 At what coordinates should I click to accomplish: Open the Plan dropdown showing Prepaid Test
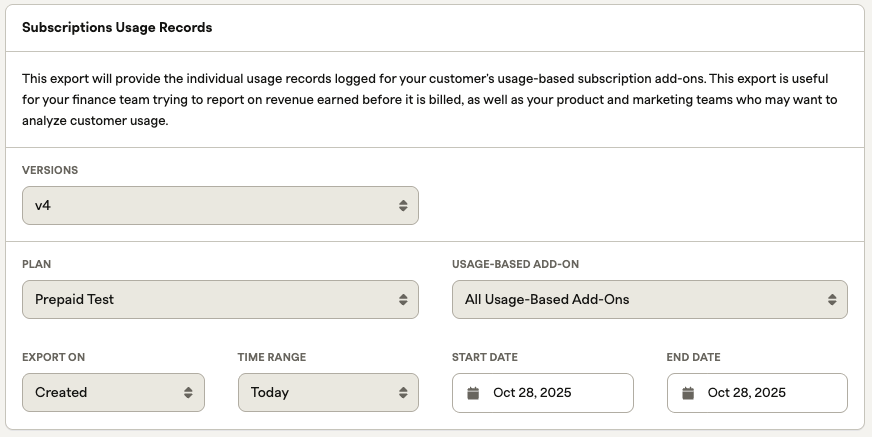tap(220, 299)
